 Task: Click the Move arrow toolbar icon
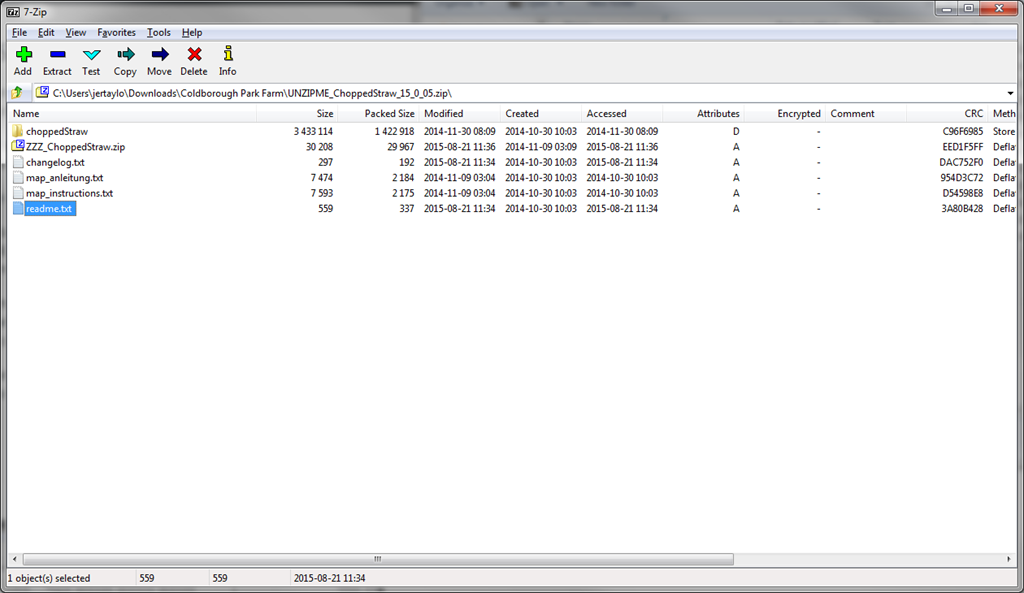tap(159, 54)
